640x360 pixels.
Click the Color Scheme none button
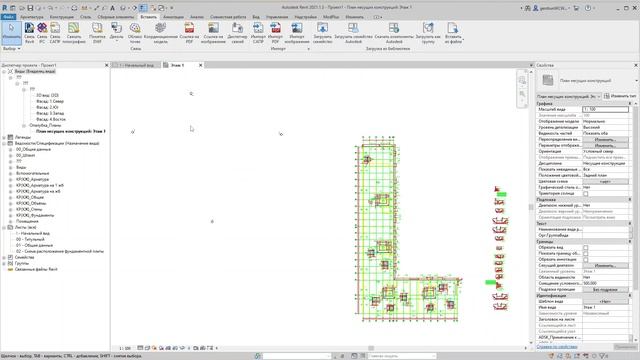tap(605, 182)
